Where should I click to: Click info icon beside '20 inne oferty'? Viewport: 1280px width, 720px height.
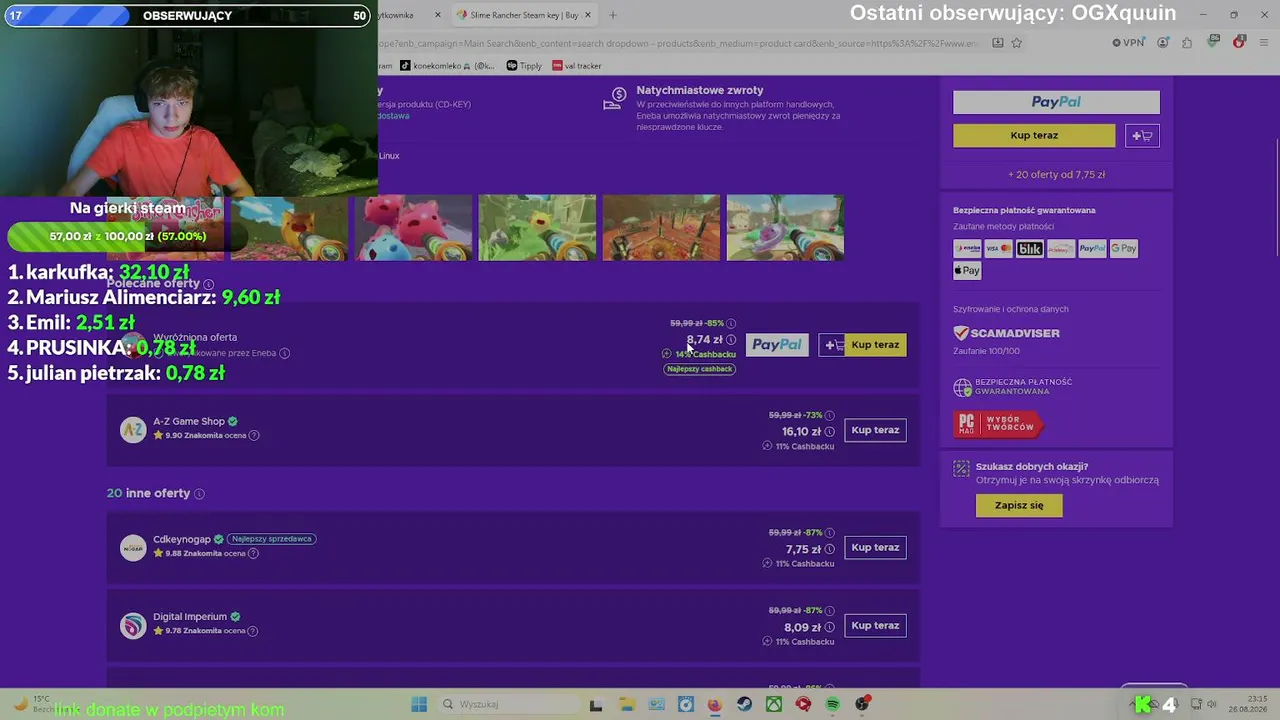(199, 494)
